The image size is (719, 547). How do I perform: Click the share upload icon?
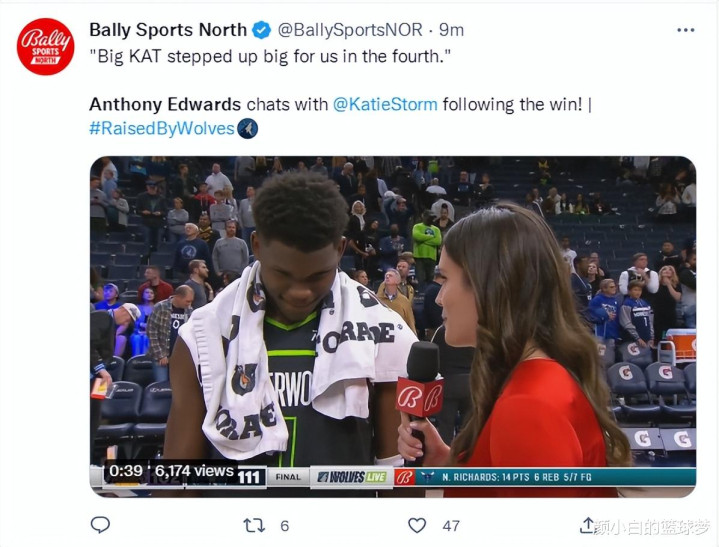[587, 525]
